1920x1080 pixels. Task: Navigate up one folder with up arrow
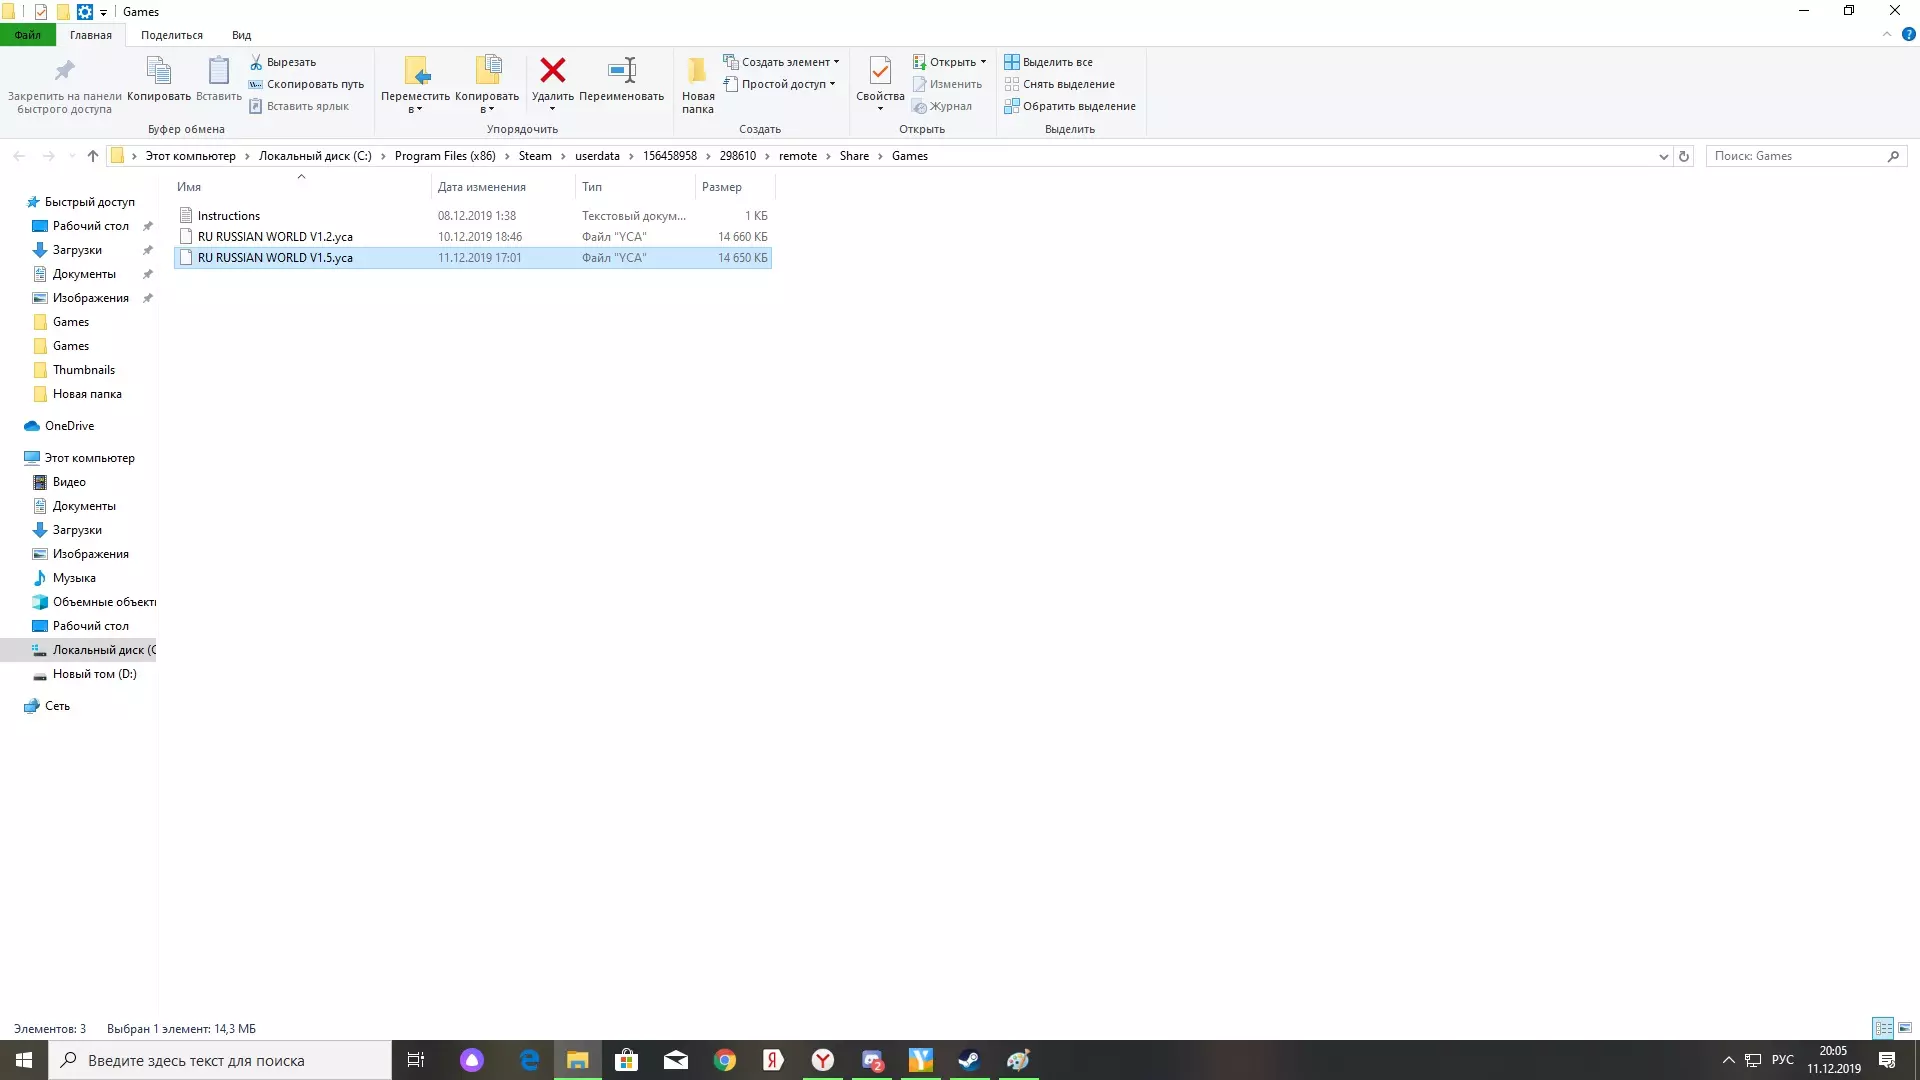[x=93, y=156]
